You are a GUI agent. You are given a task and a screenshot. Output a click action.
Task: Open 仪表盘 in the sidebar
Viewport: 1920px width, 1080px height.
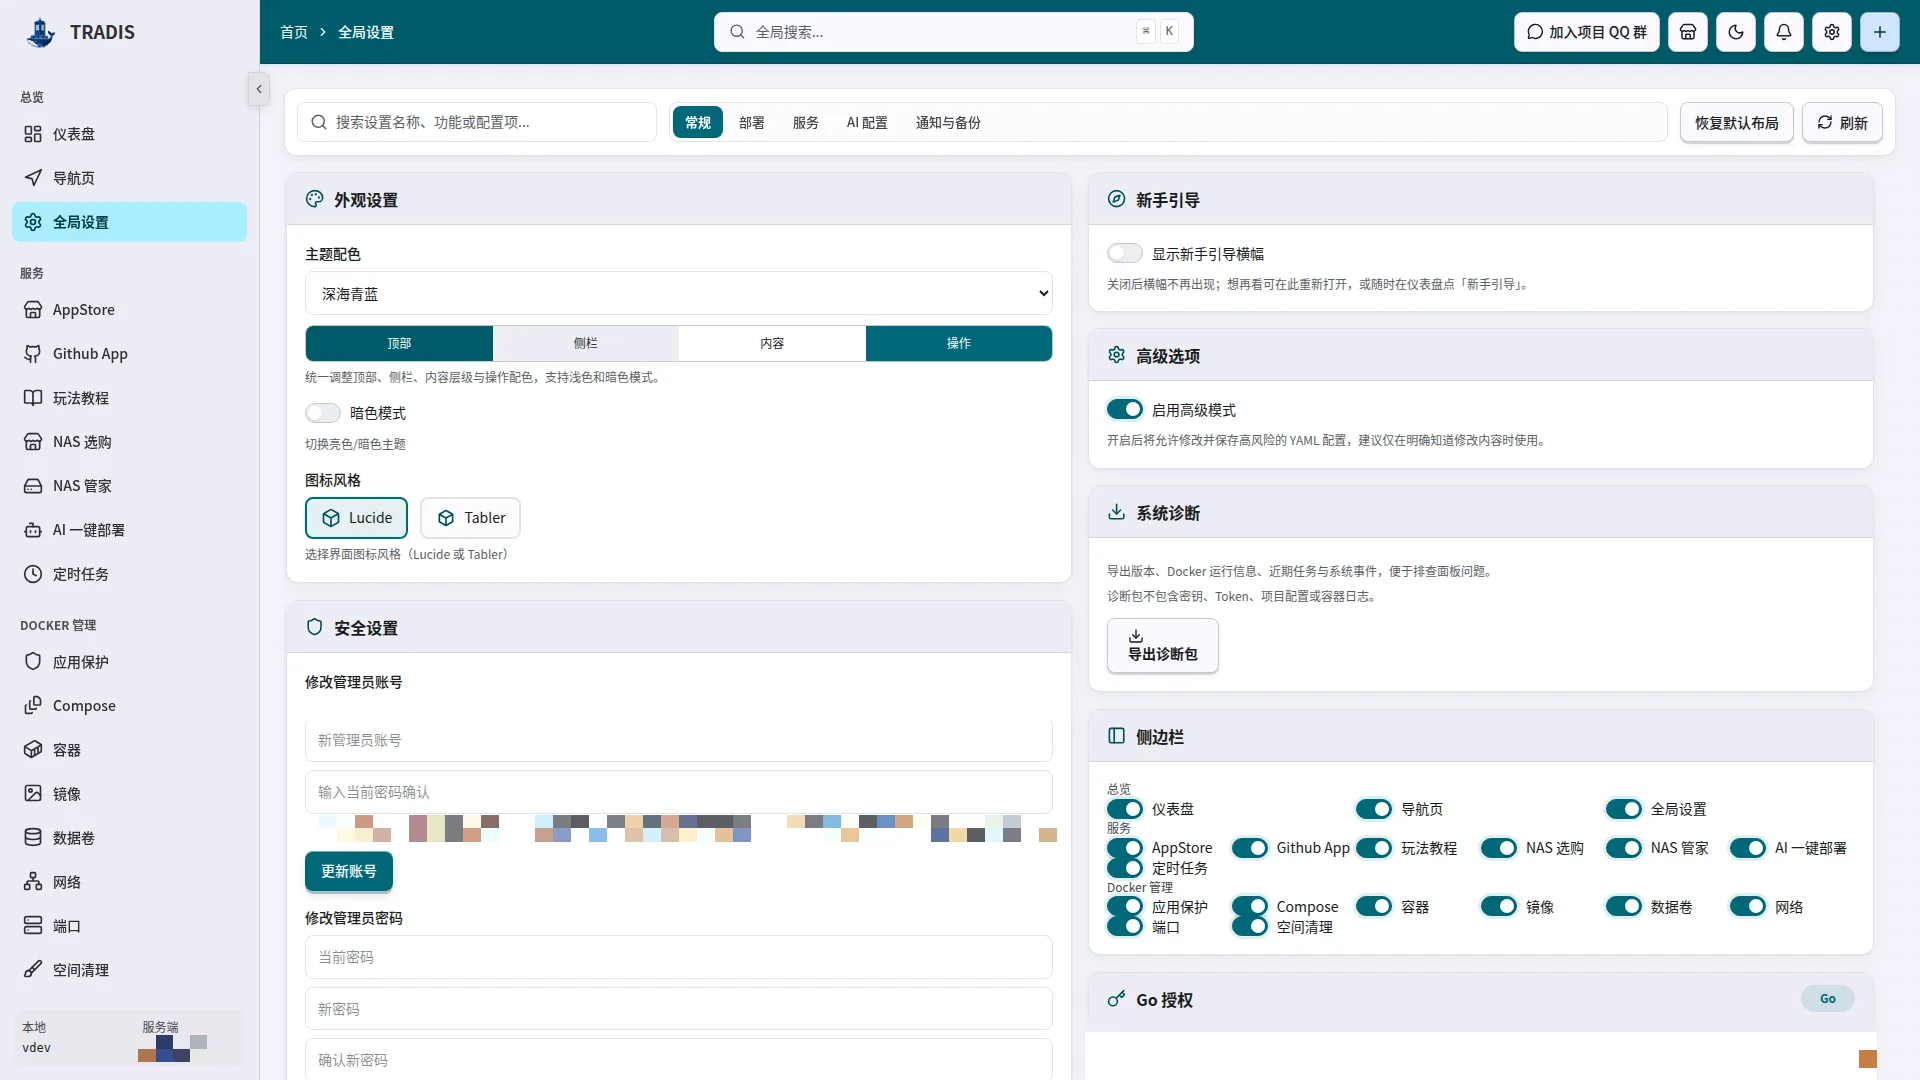(129, 134)
